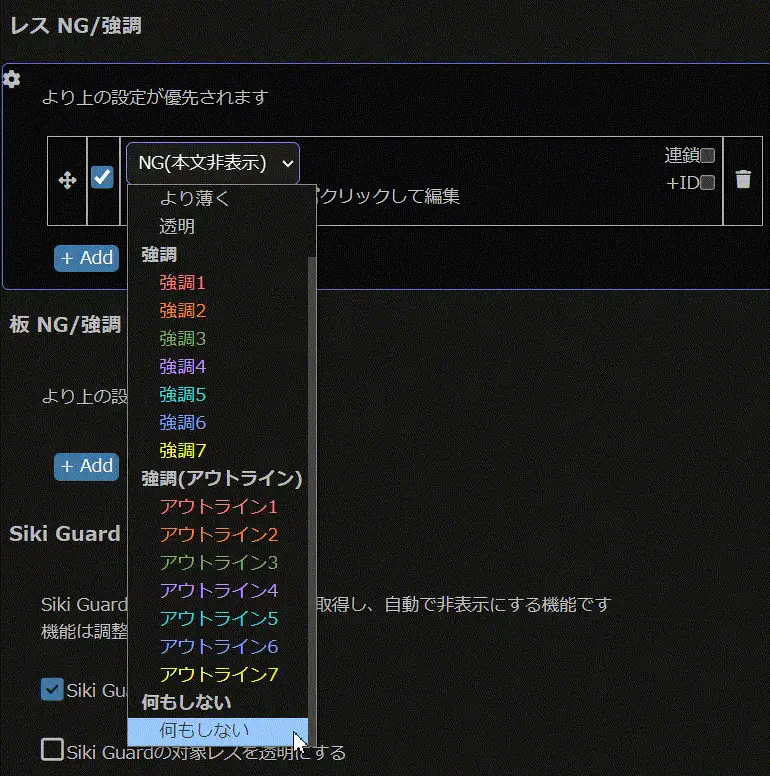770x776 pixels.
Task: Choose 強調5 cyan option
Action: pos(218,394)
